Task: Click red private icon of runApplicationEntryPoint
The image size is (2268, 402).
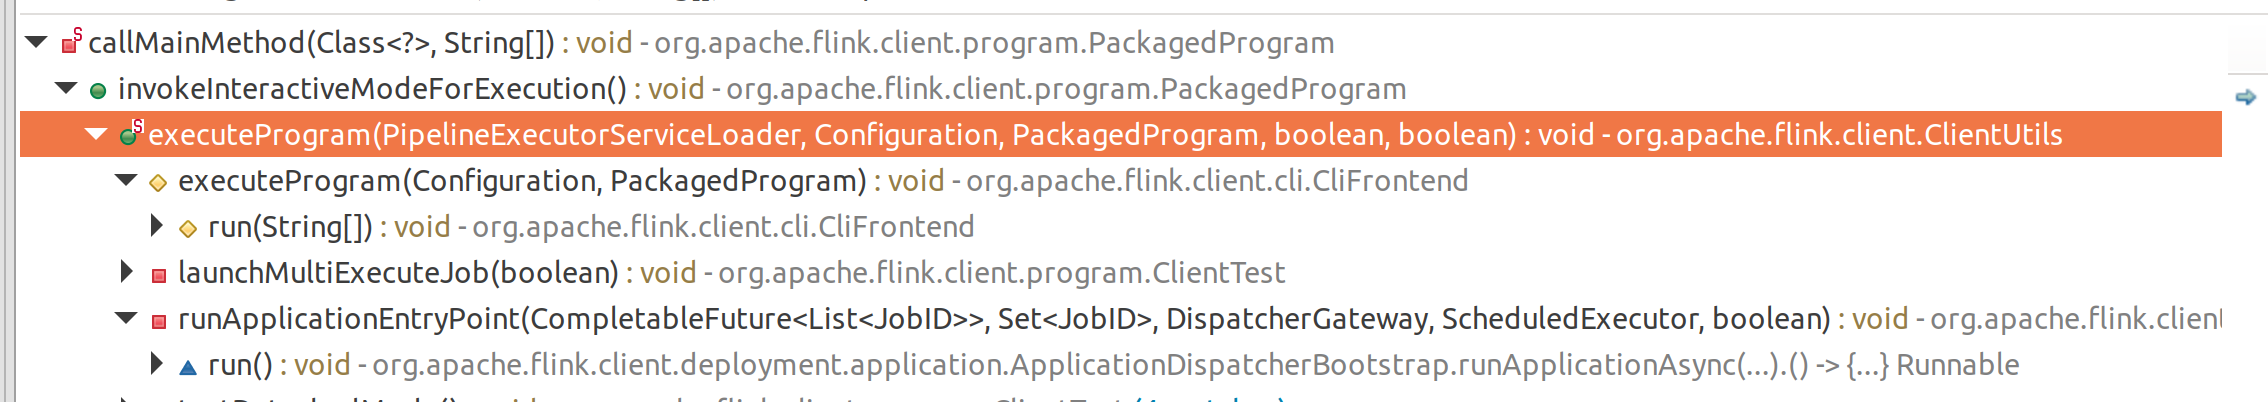Action: [158, 321]
